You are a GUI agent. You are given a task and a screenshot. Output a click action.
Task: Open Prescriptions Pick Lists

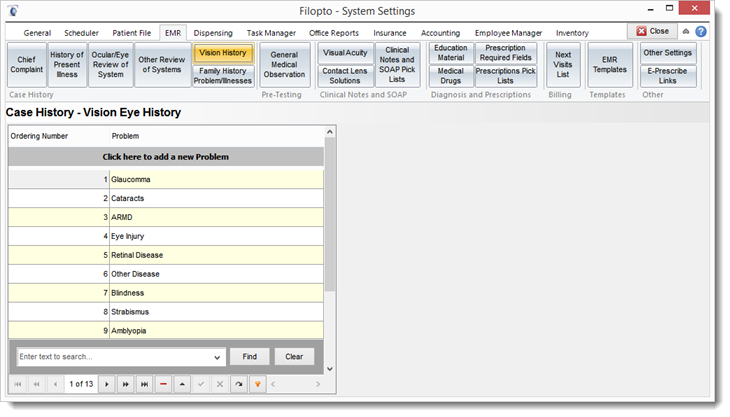pos(506,76)
